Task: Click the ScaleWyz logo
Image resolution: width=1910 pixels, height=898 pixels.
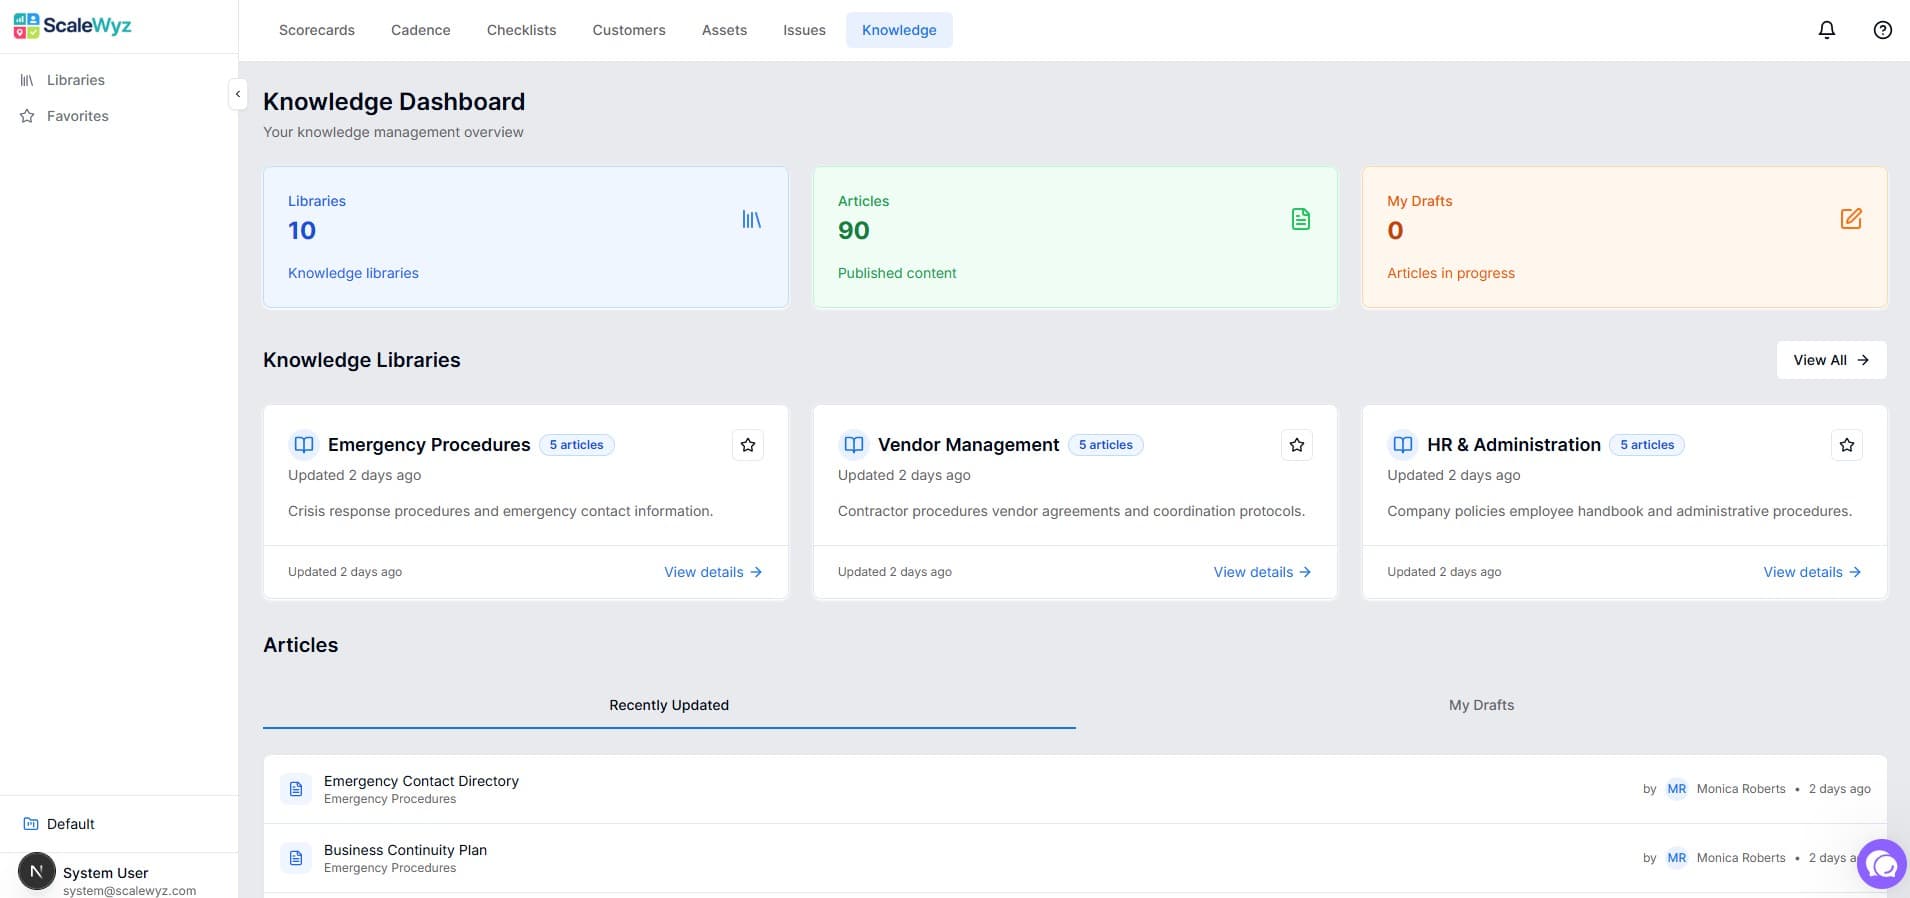Action: point(72,26)
